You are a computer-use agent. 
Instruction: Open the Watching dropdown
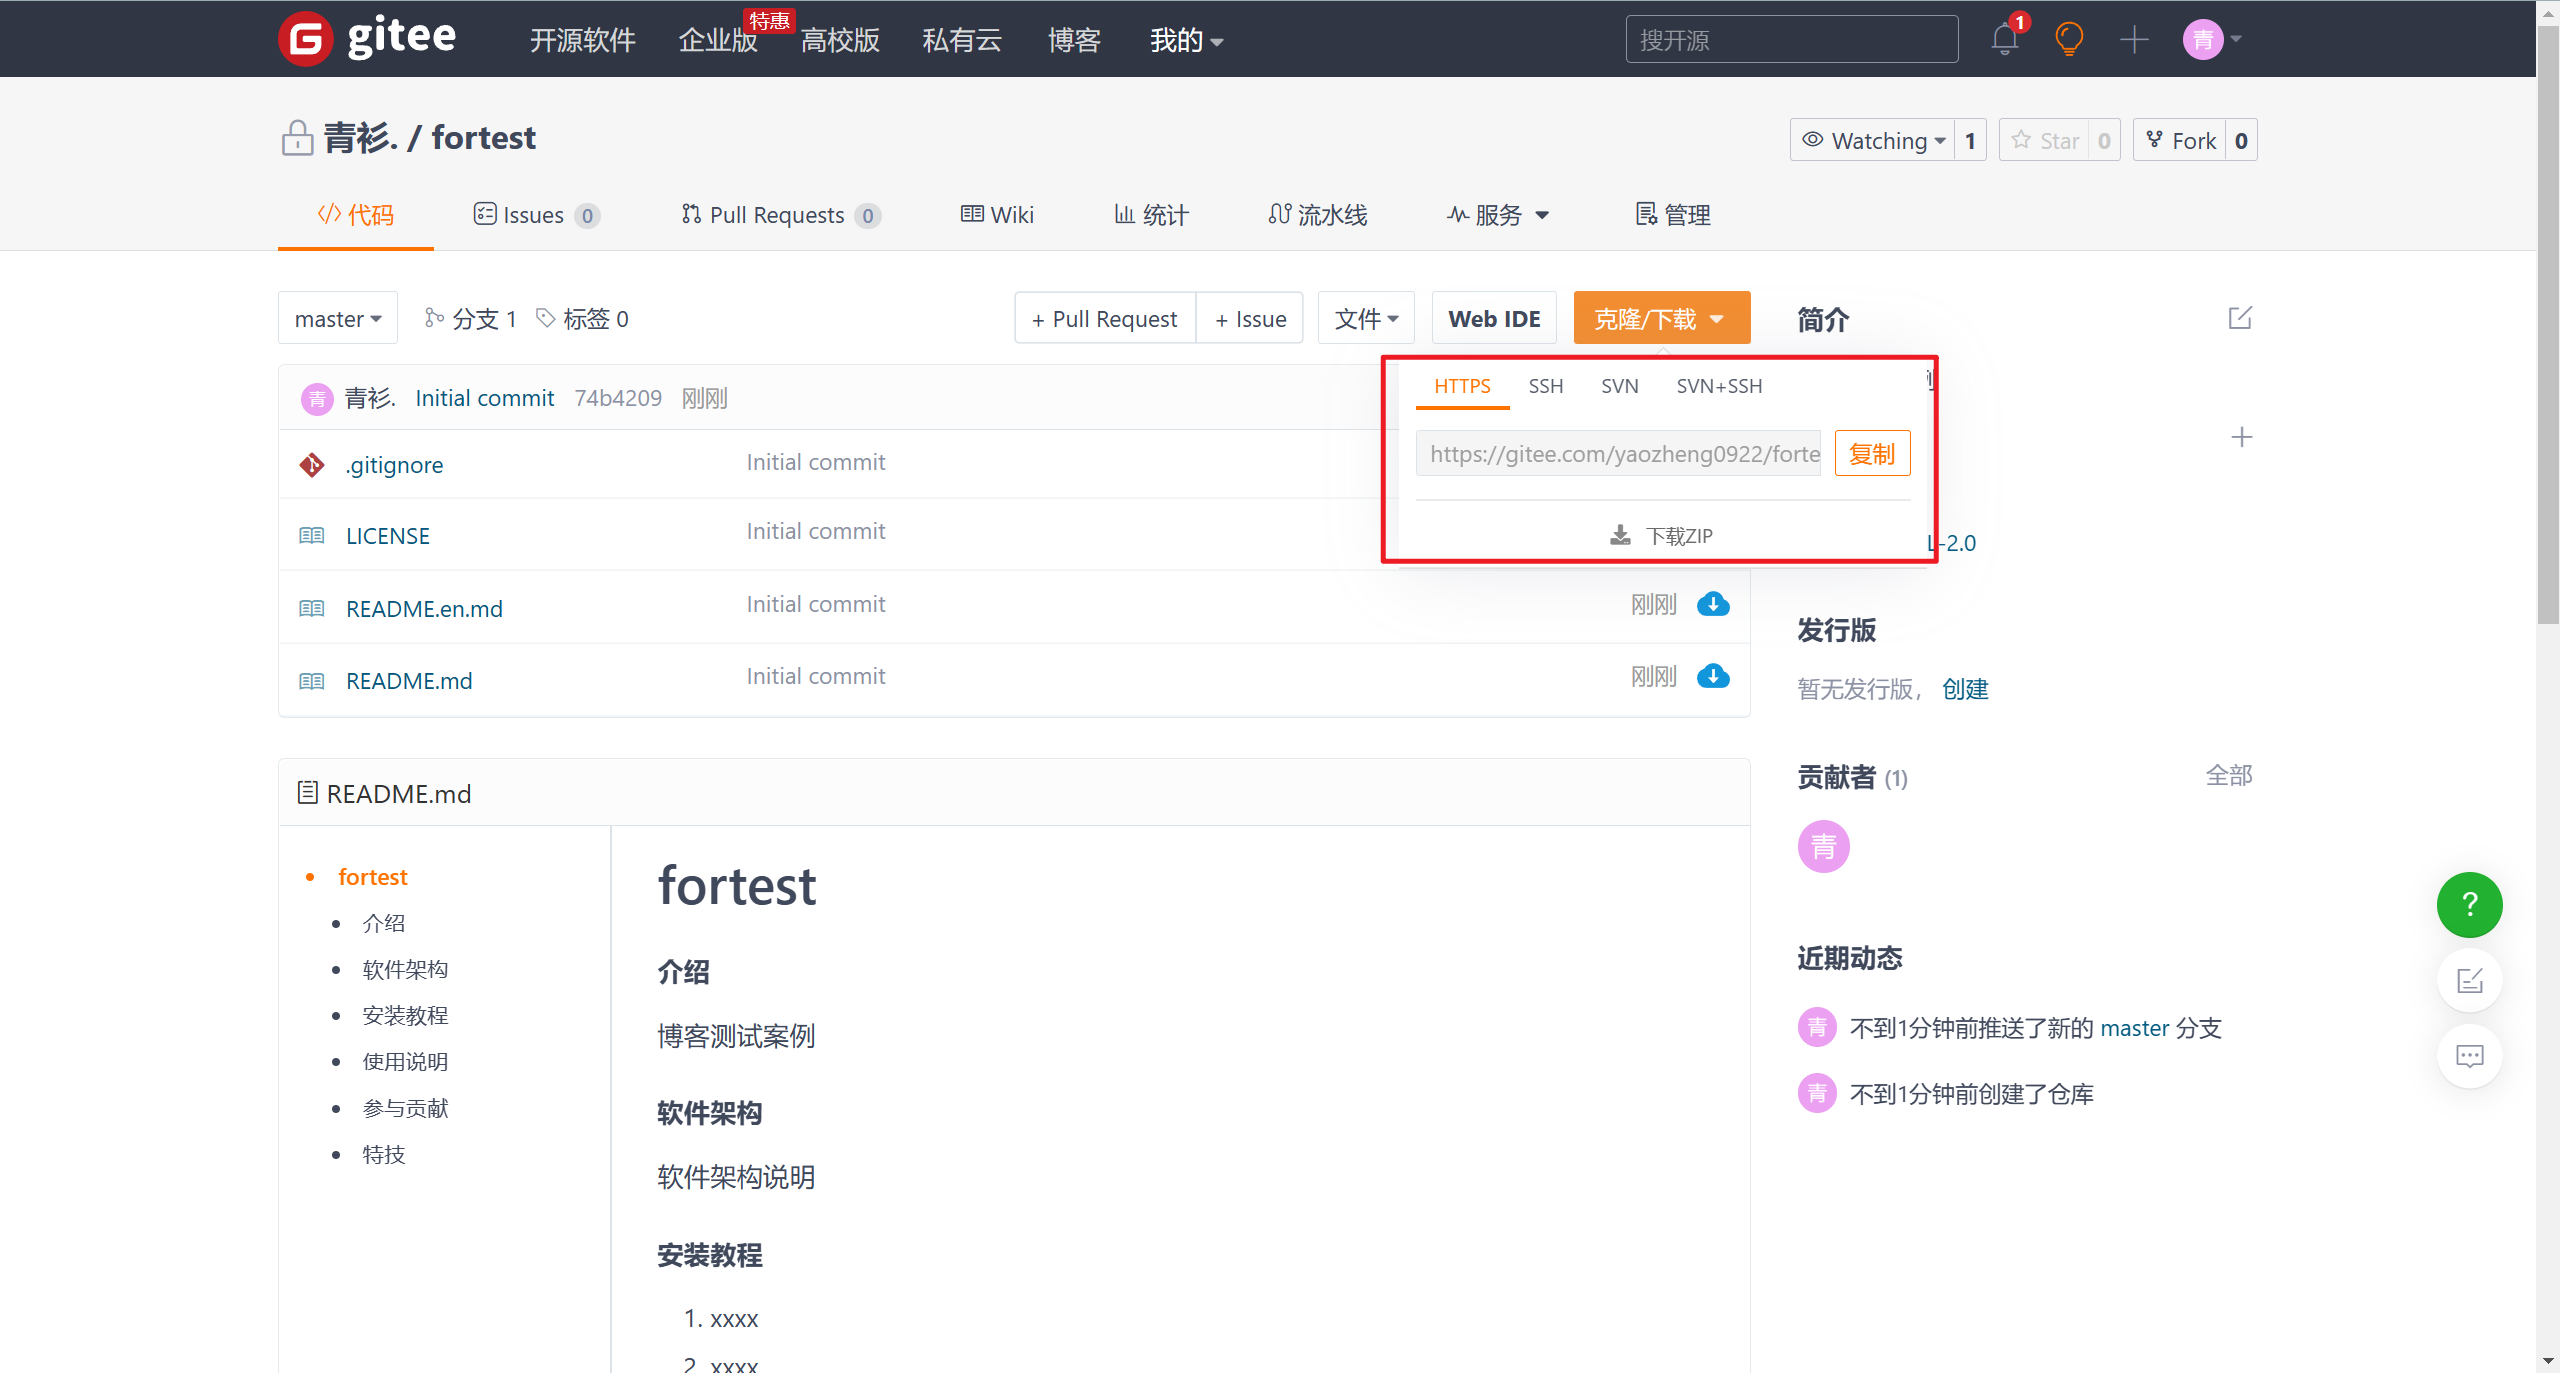1873,140
